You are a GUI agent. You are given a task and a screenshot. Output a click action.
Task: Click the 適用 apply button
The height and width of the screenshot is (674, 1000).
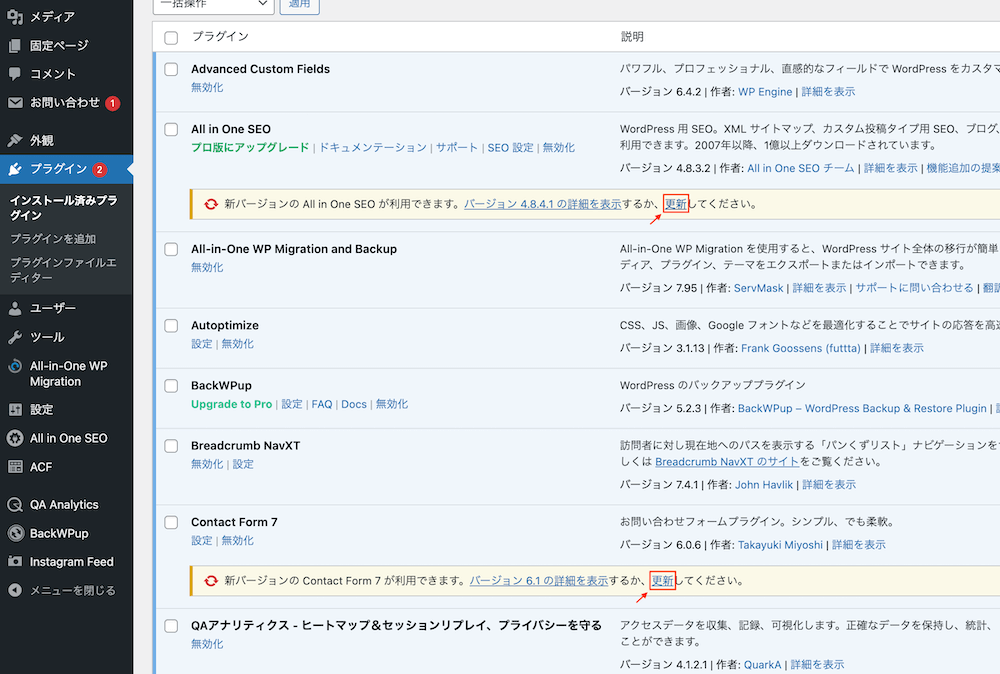coord(300,5)
